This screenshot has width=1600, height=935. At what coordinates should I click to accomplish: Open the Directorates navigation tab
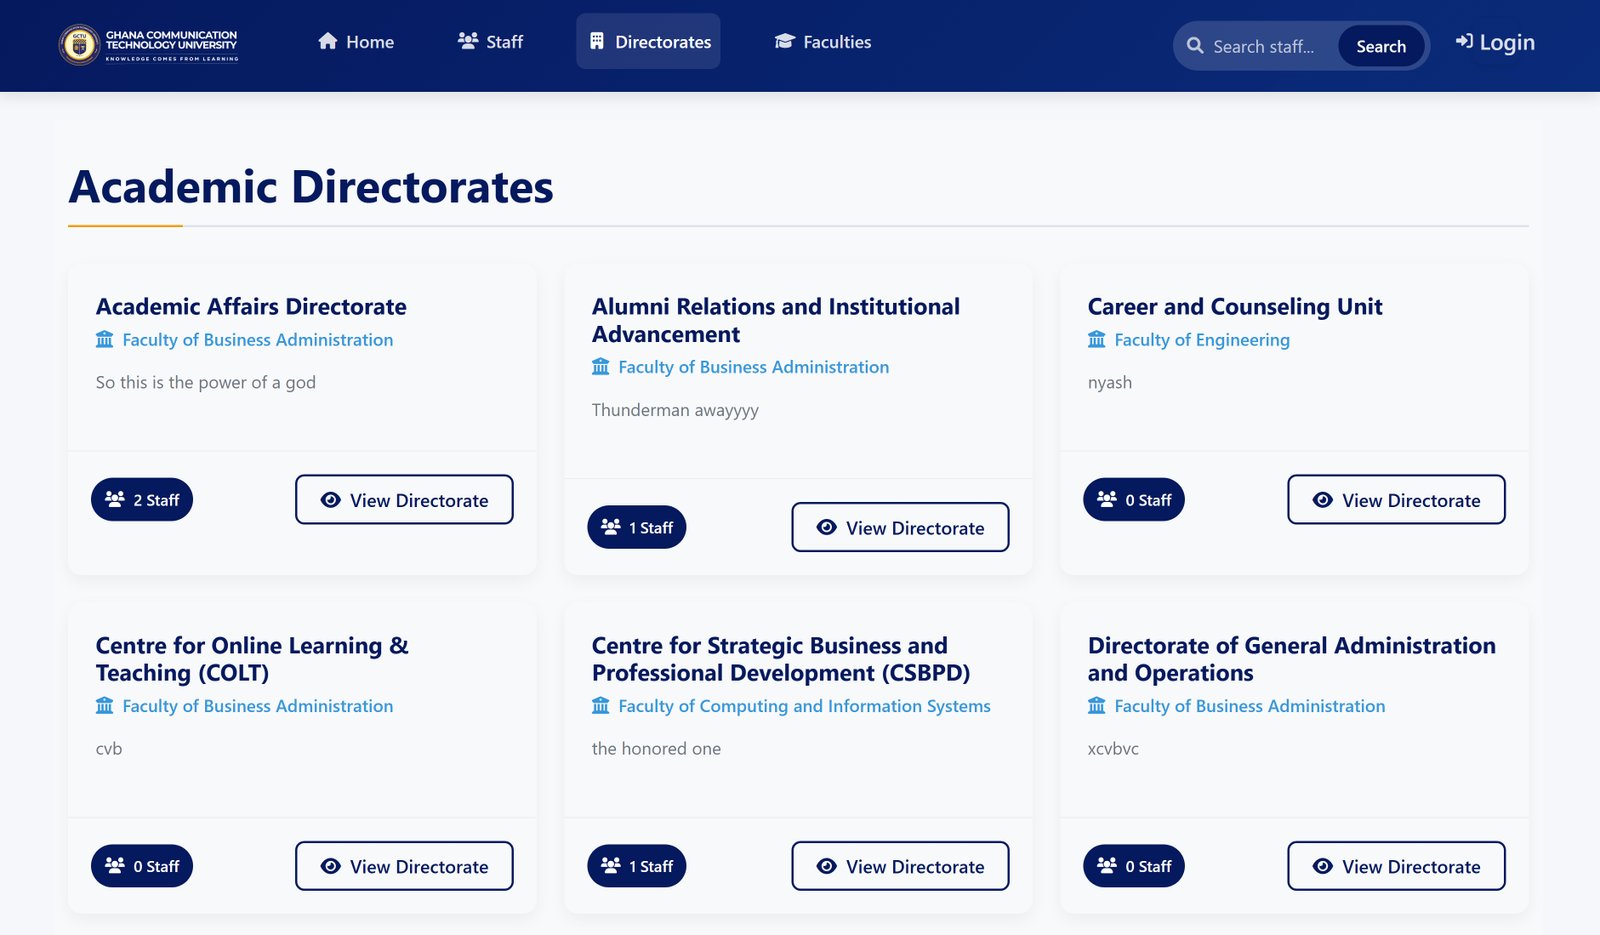point(648,42)
